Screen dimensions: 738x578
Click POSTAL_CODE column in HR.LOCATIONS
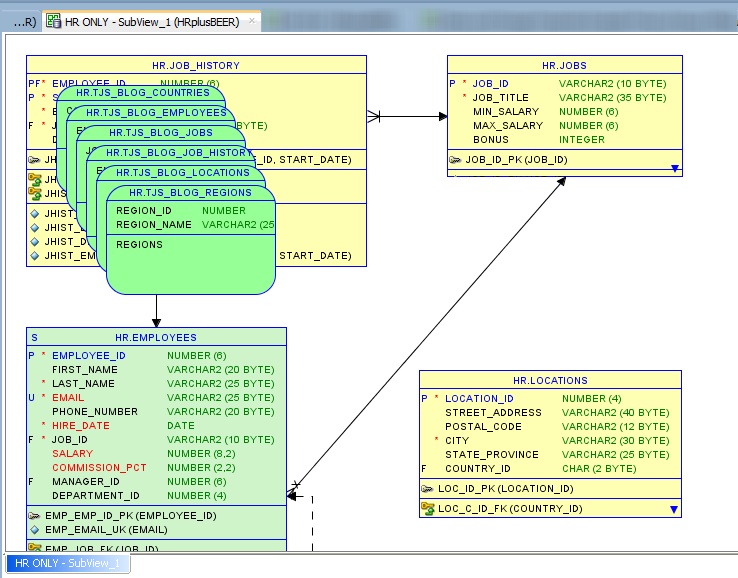[x=483, y=426]
